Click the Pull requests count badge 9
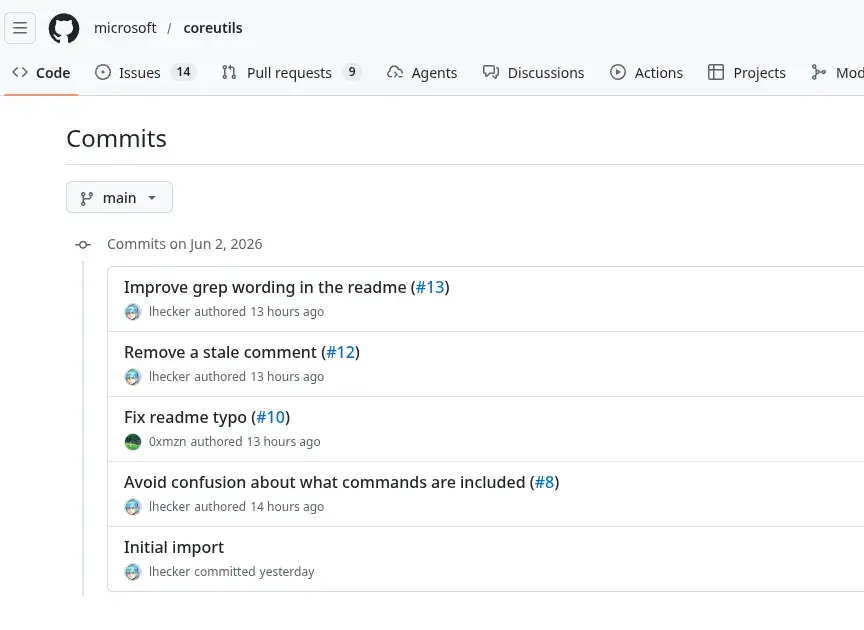864x630 pixels. [x=352, y=72]
